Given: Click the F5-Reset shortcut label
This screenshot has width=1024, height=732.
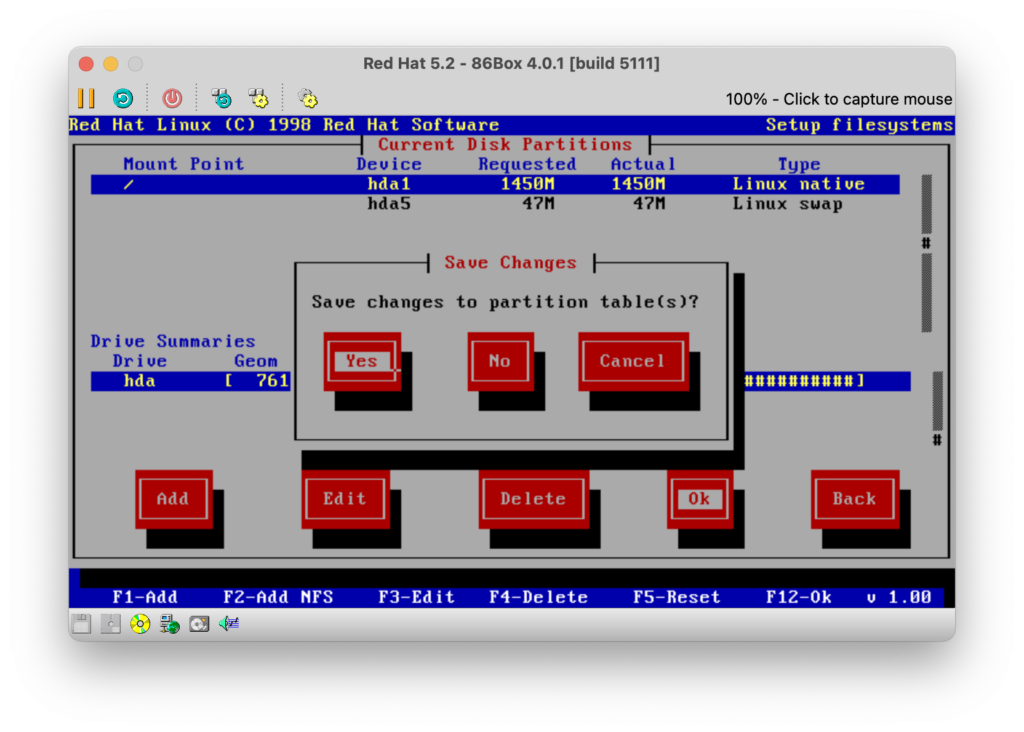Looking at the screenshot, I should click(677, 597).
